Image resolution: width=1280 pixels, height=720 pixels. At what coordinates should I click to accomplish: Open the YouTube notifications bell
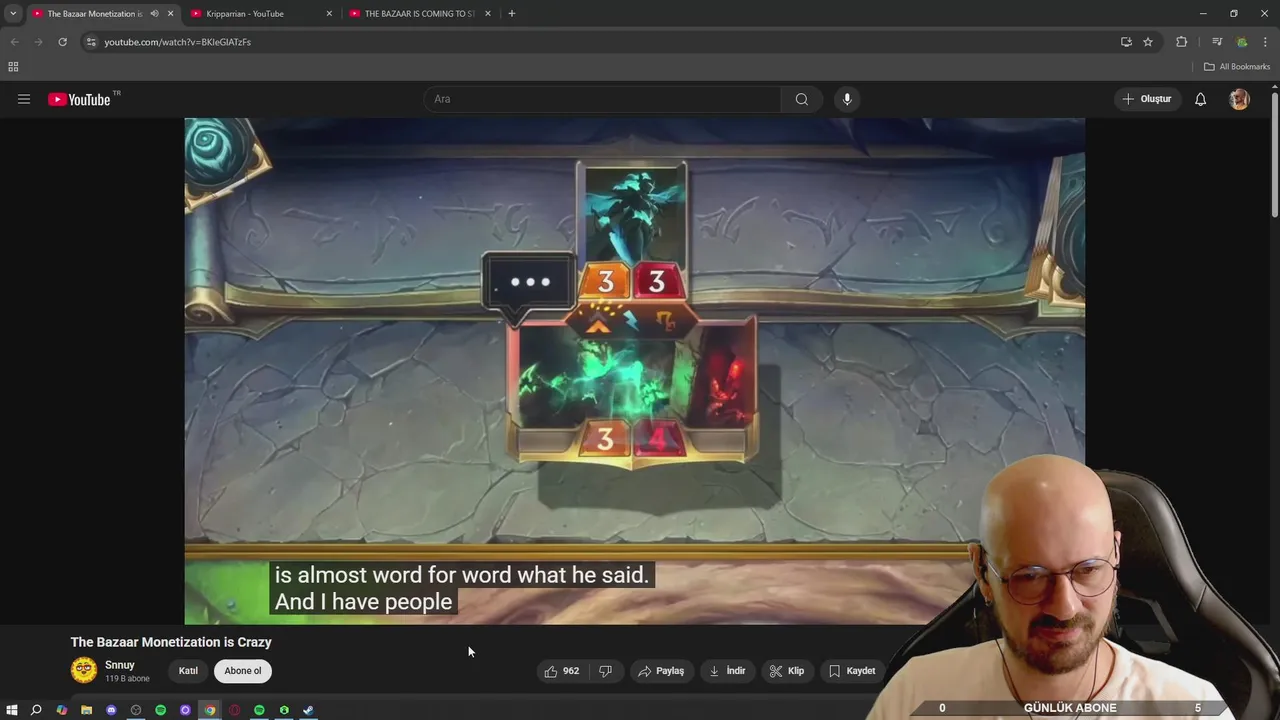[1200, 99]
